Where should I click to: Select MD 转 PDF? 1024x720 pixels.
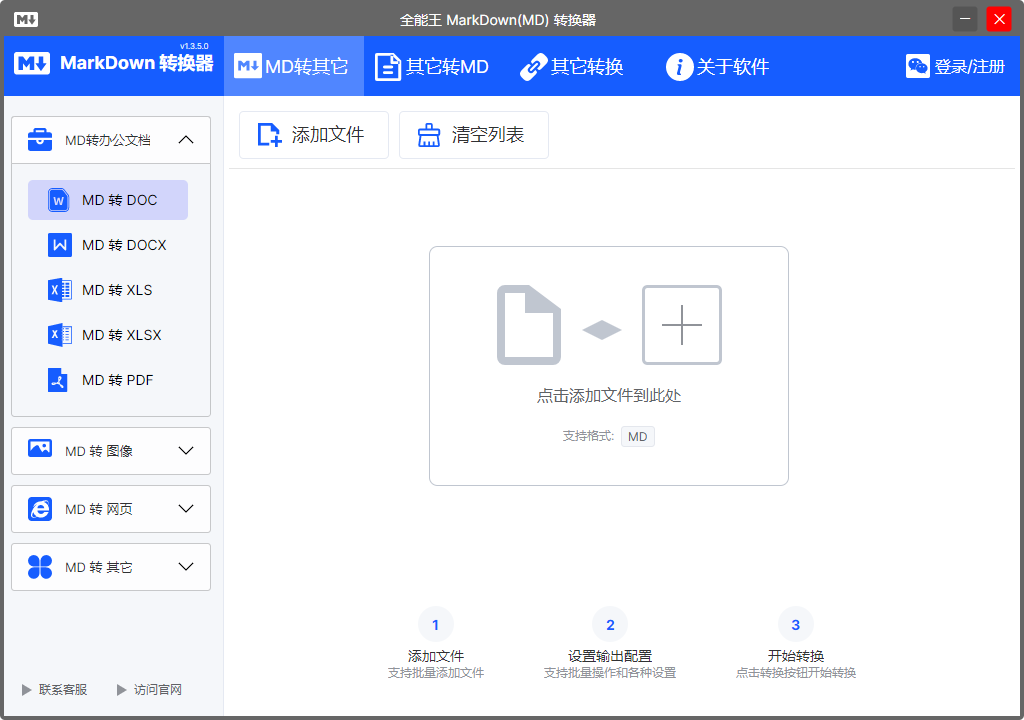tap(108, 380)
